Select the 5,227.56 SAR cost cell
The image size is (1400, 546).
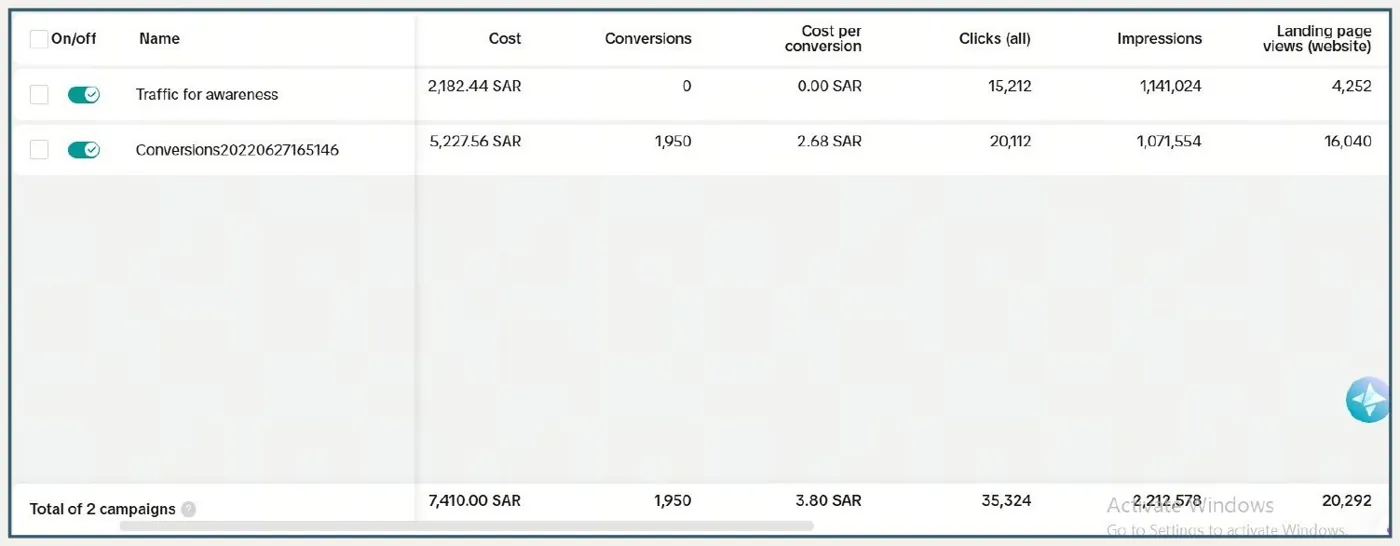tap(475, 141)
